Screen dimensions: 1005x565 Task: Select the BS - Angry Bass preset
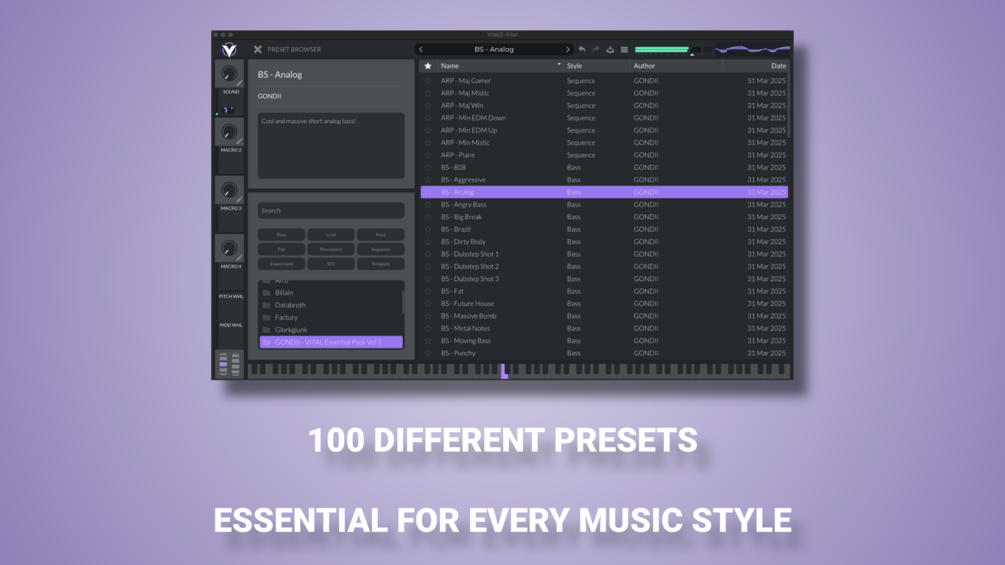tap(604, 204)
